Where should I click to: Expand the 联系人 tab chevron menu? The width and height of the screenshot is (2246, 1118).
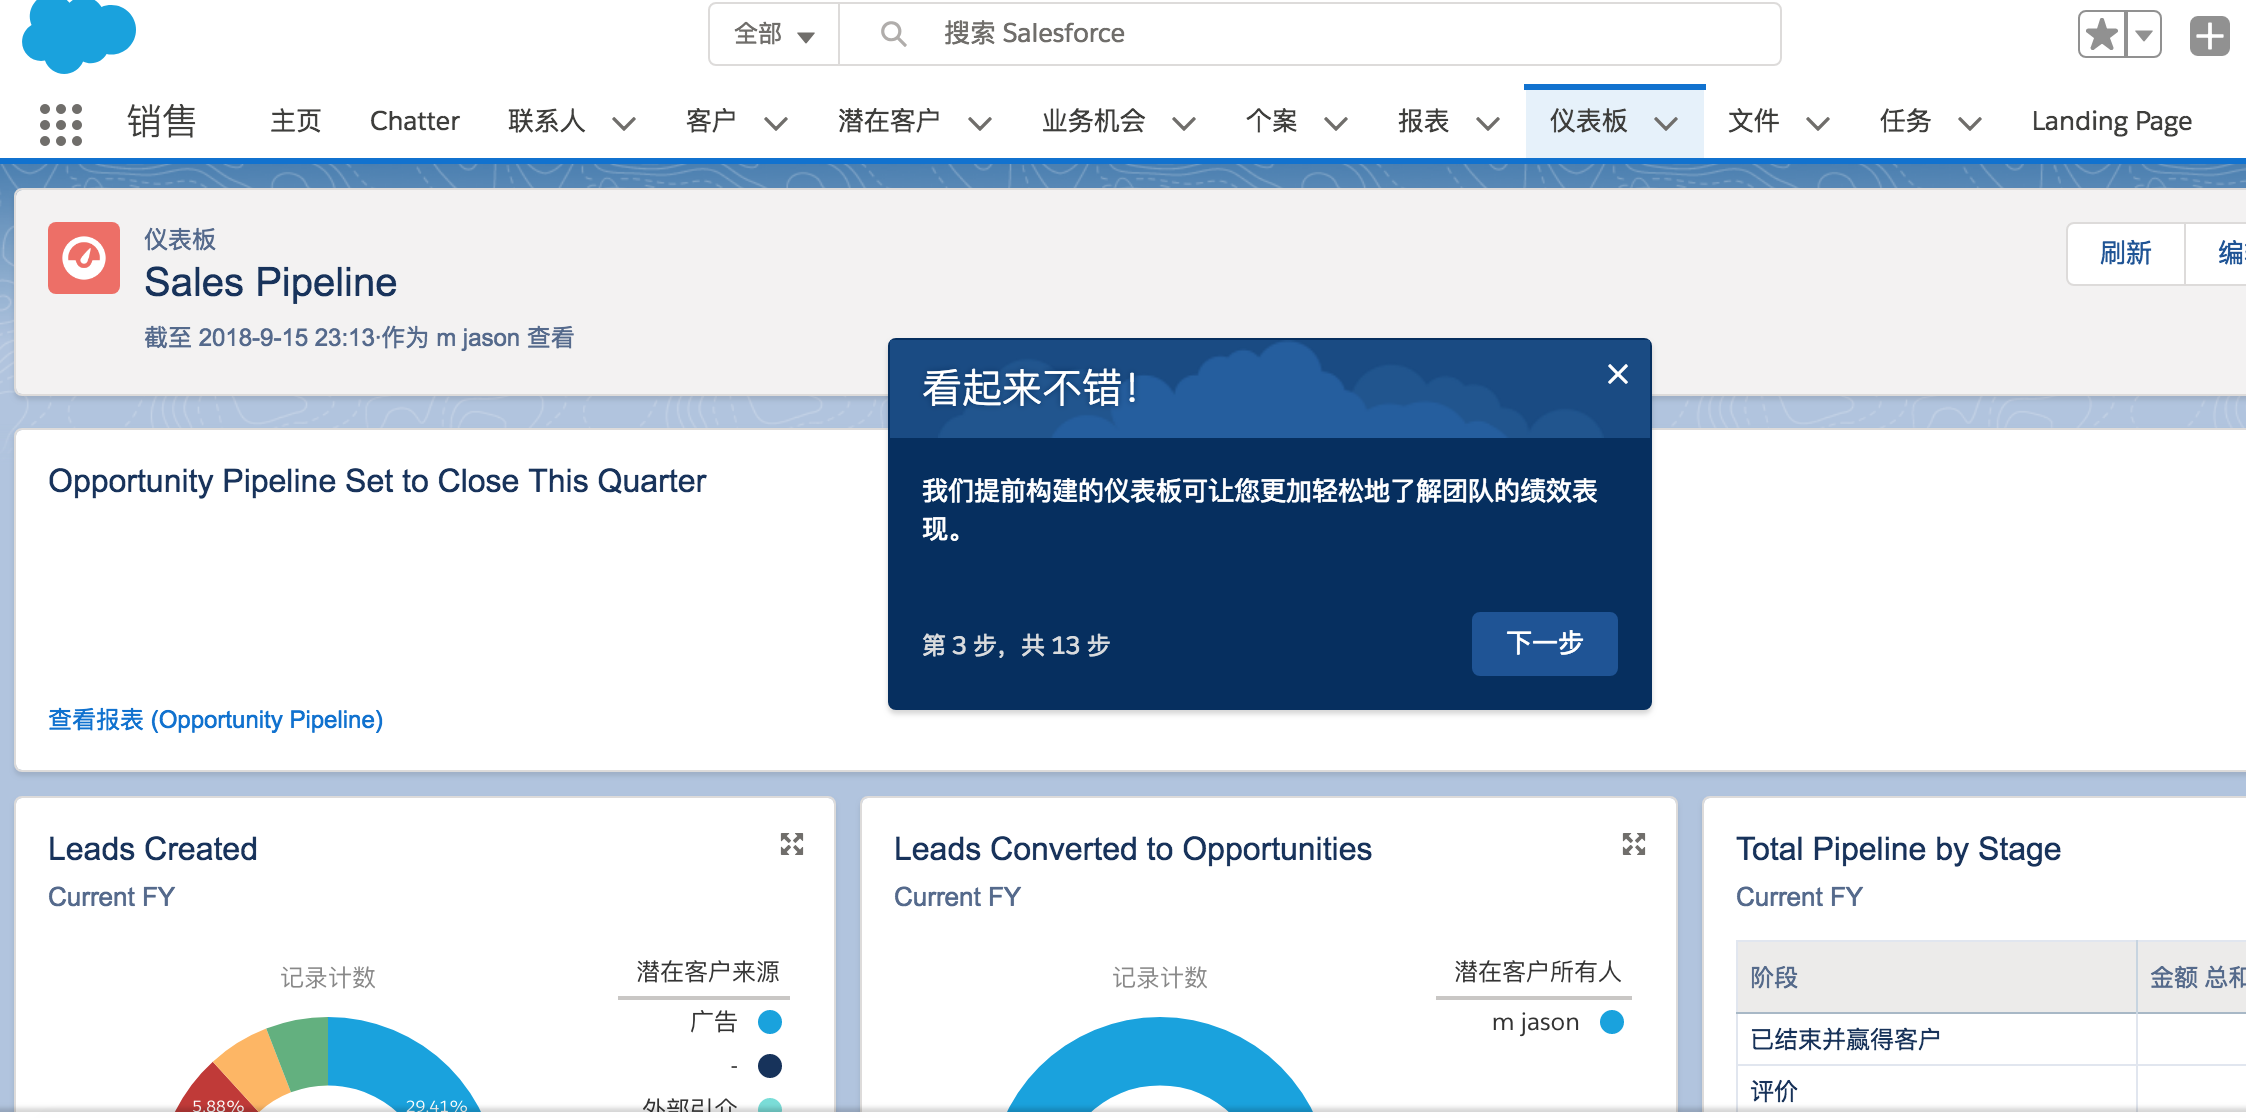pyautogui.click(x=624, y=123)
